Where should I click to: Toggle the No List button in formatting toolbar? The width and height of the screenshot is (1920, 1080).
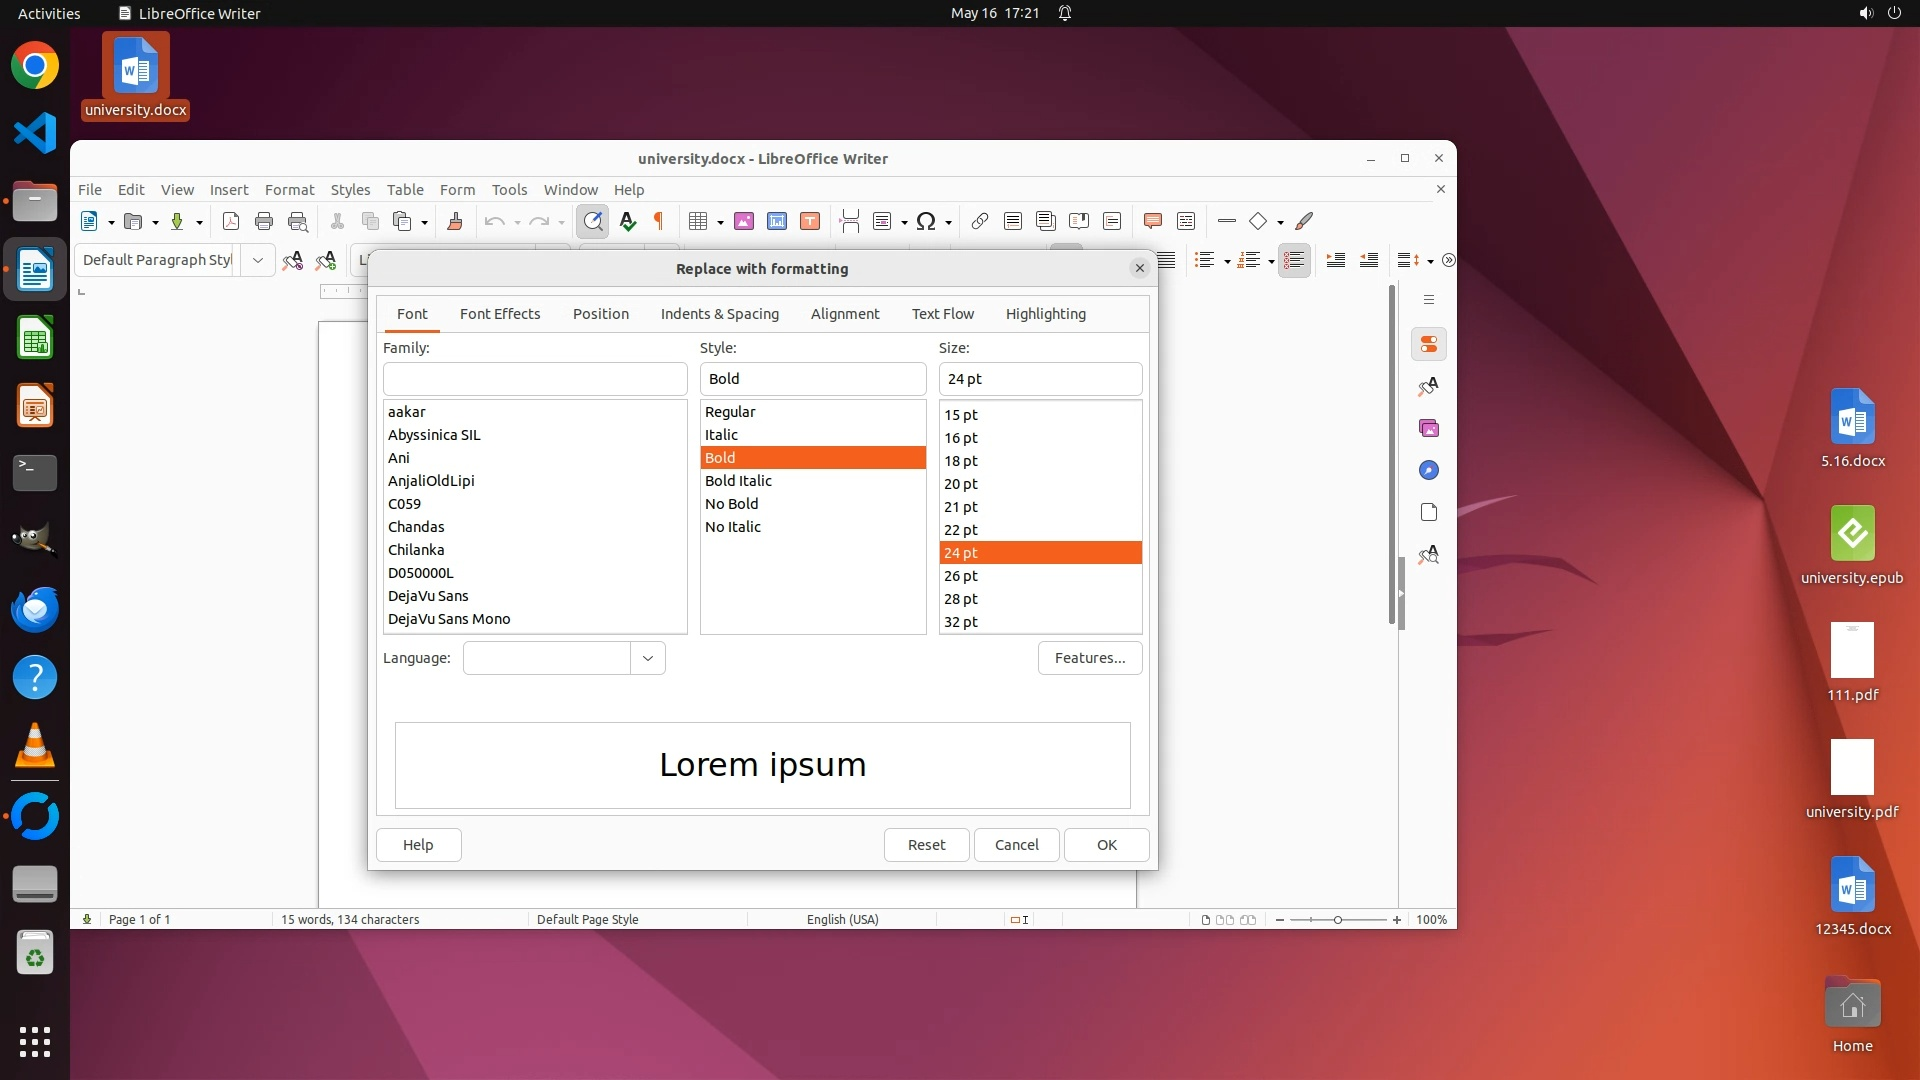coord(1294,260)
